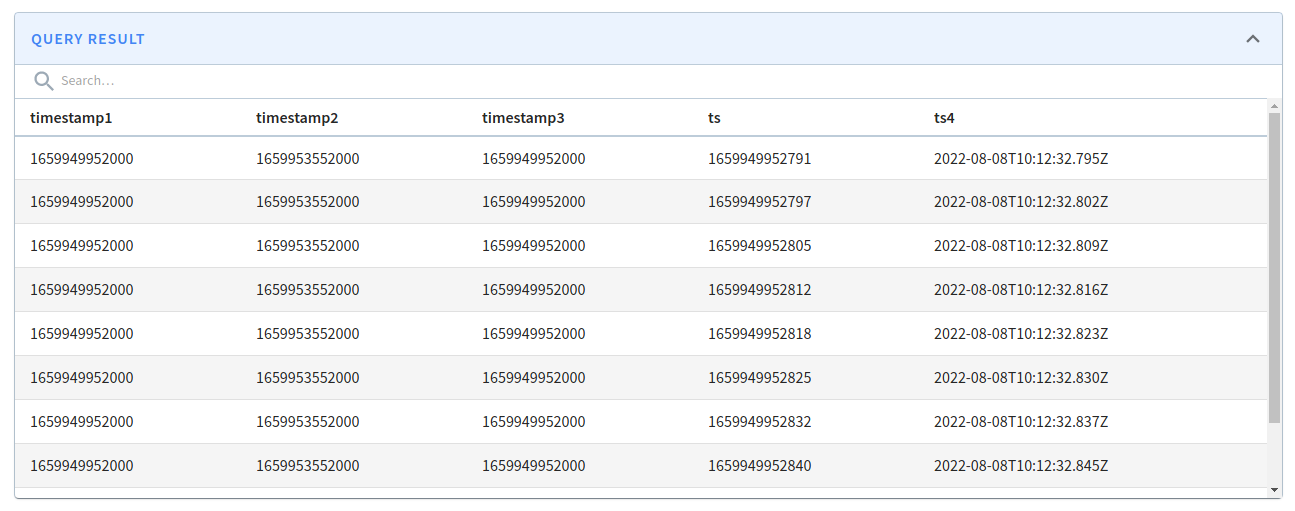This screenshot has width=1295, height=511.
Task: Click the scrollbar down arrow
Action: pyautogui.click(x=1274, y=490)
